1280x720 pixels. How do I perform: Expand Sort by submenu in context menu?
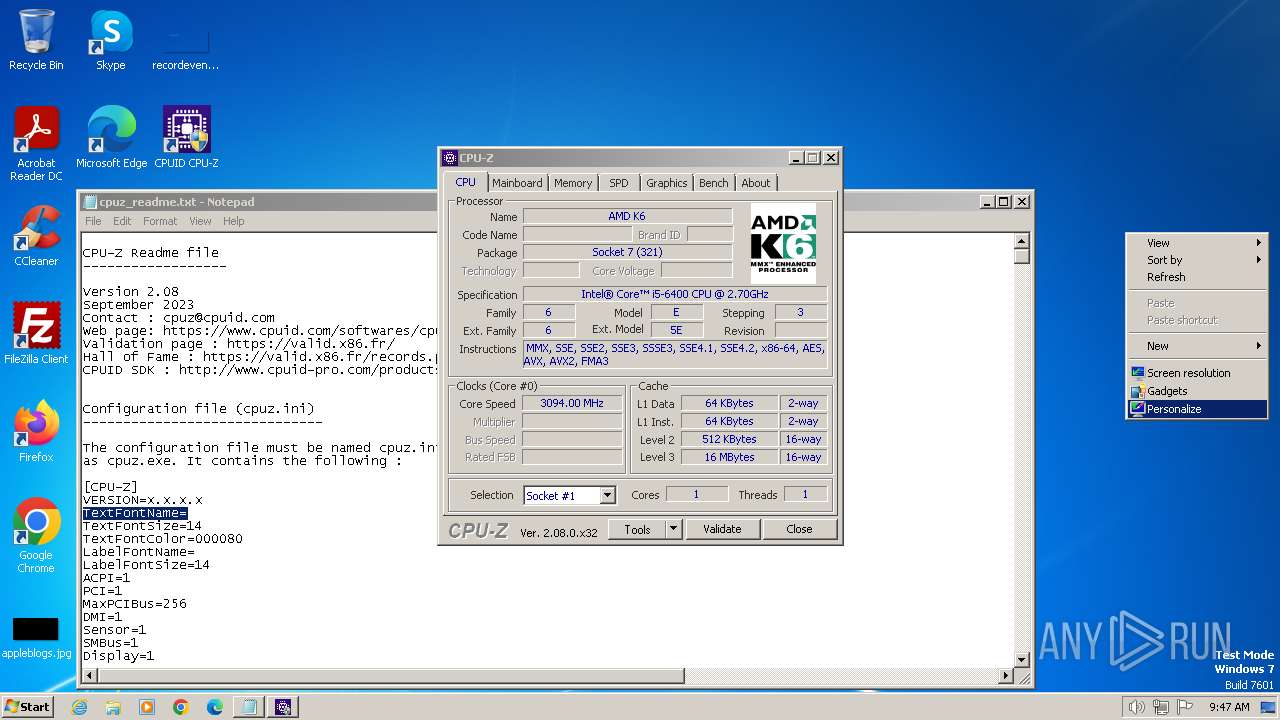[1197, 260]
